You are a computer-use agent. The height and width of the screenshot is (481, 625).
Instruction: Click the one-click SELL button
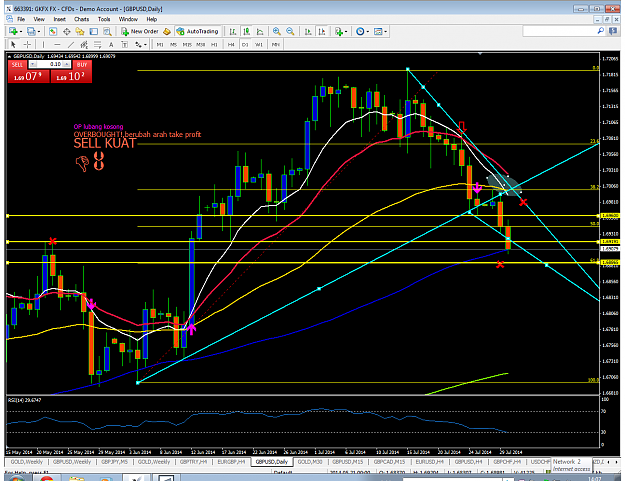coord(28,72)
